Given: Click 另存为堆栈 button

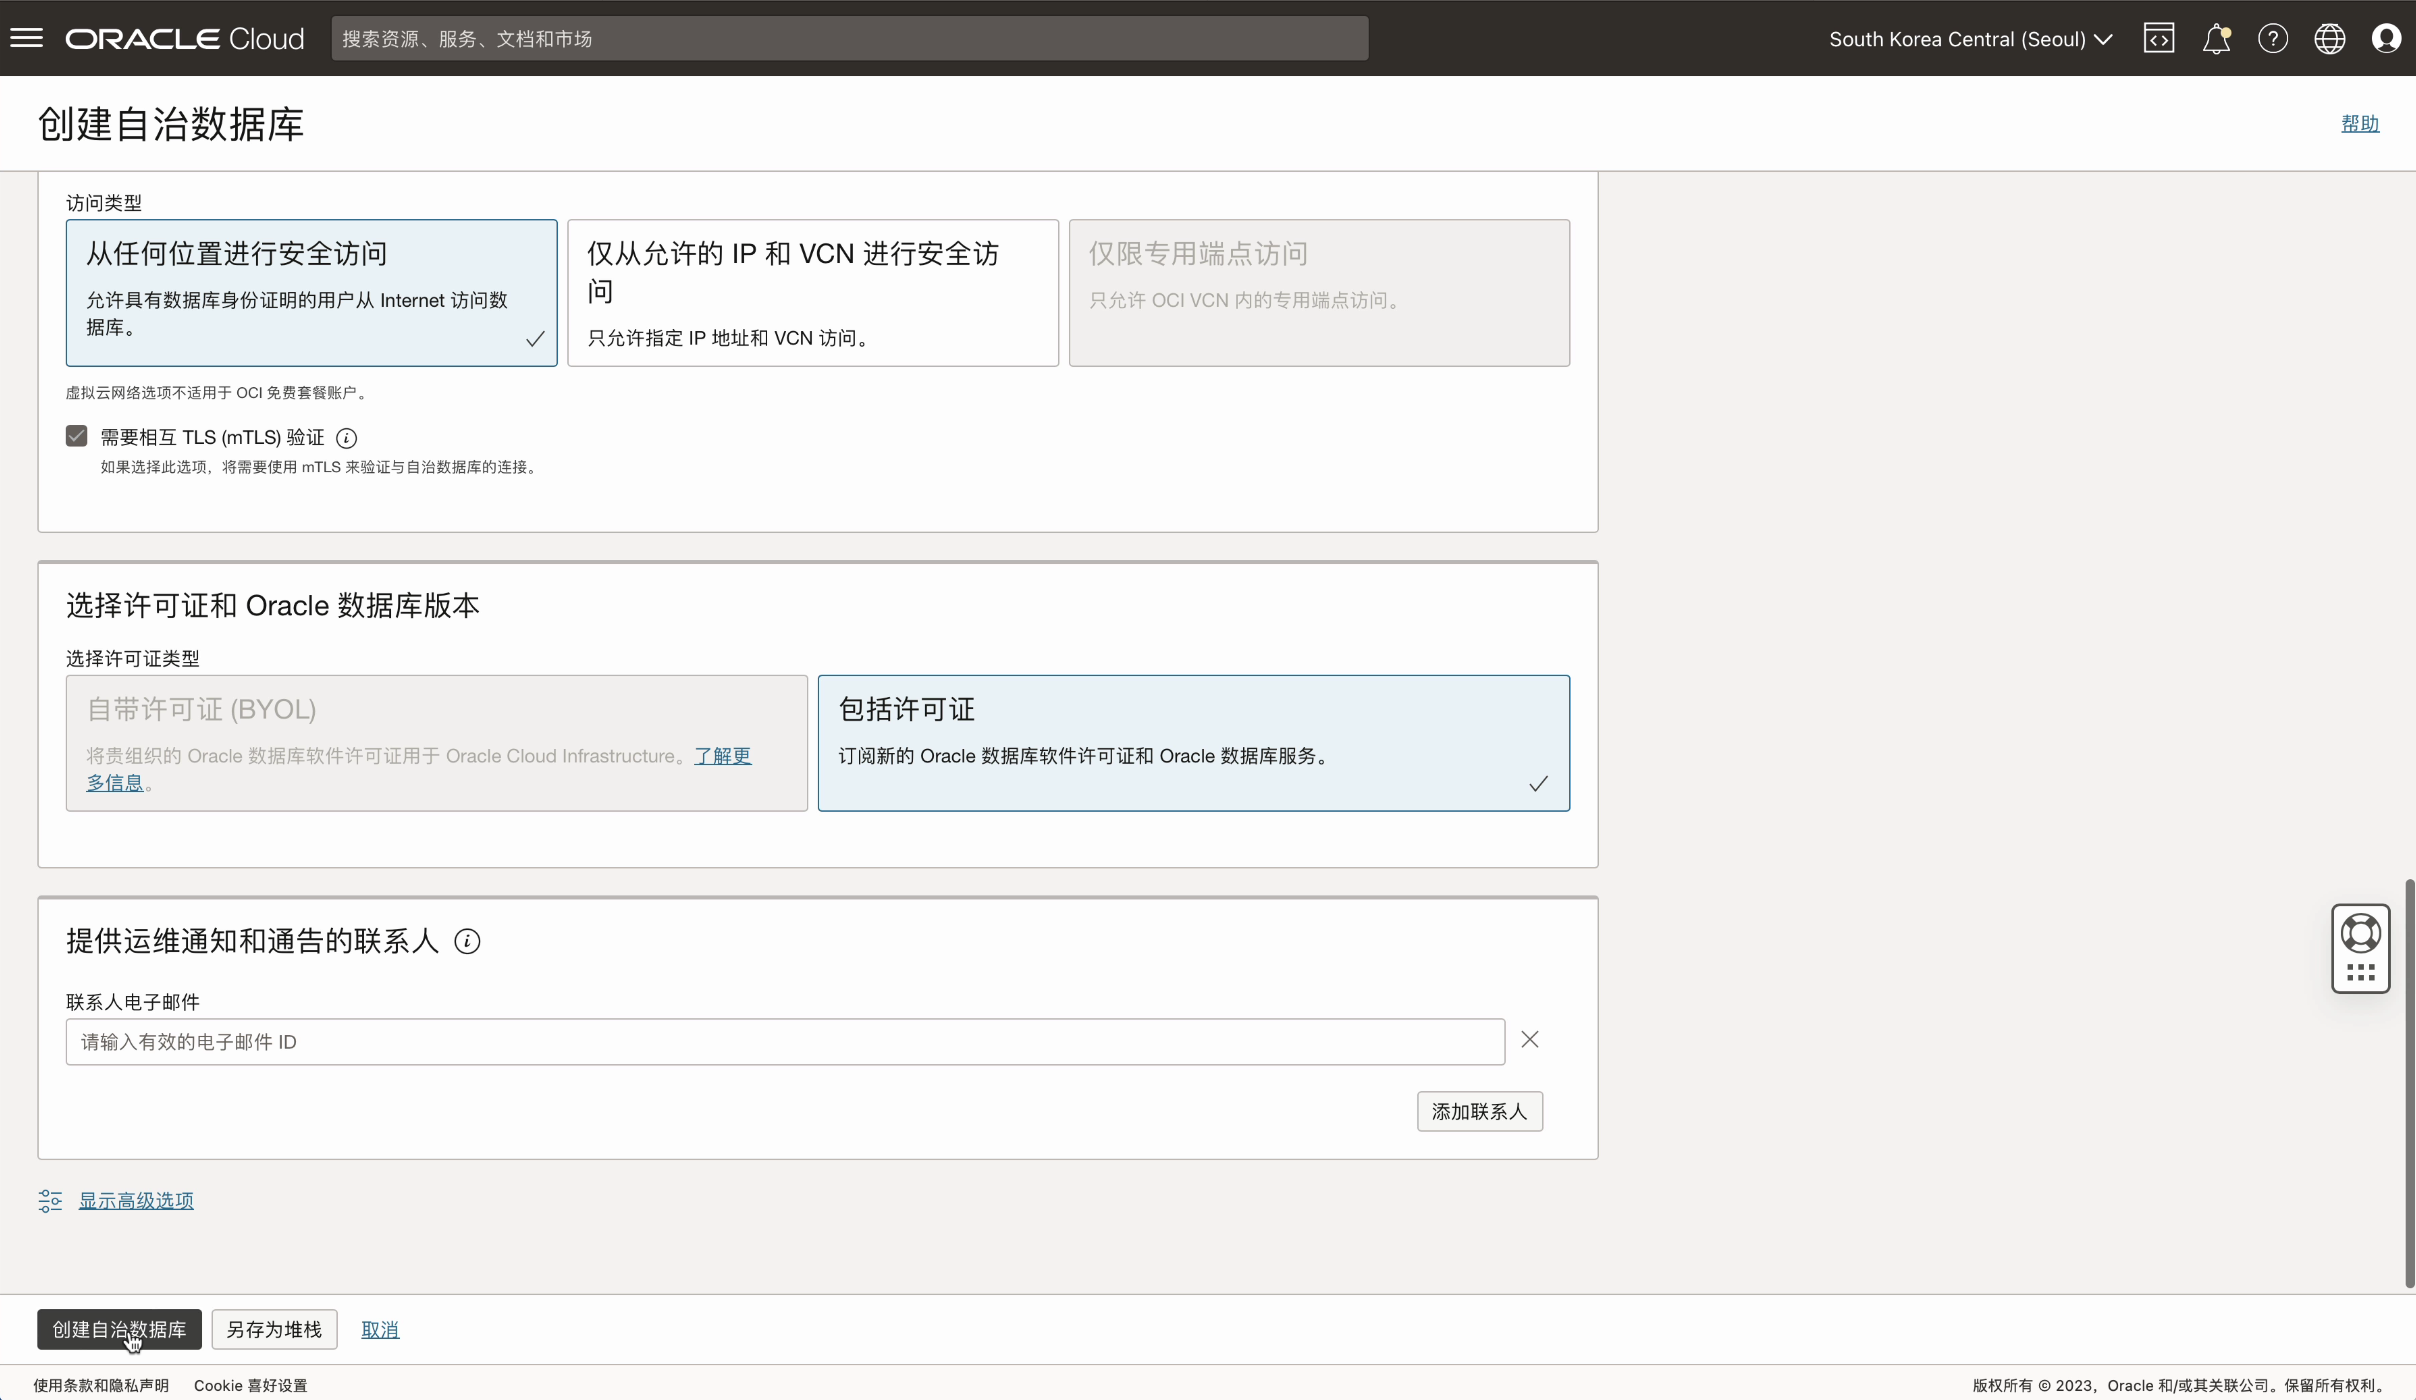Looking at the screenshot, I should click(x=274, y=1329).
